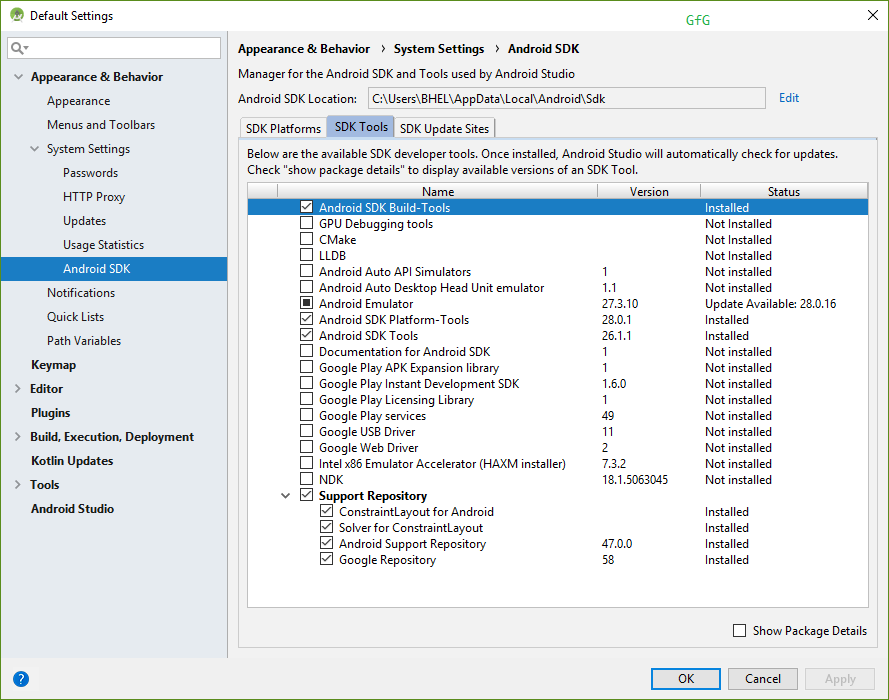
Task: Check the NDK checkbox
Action: 306,479
